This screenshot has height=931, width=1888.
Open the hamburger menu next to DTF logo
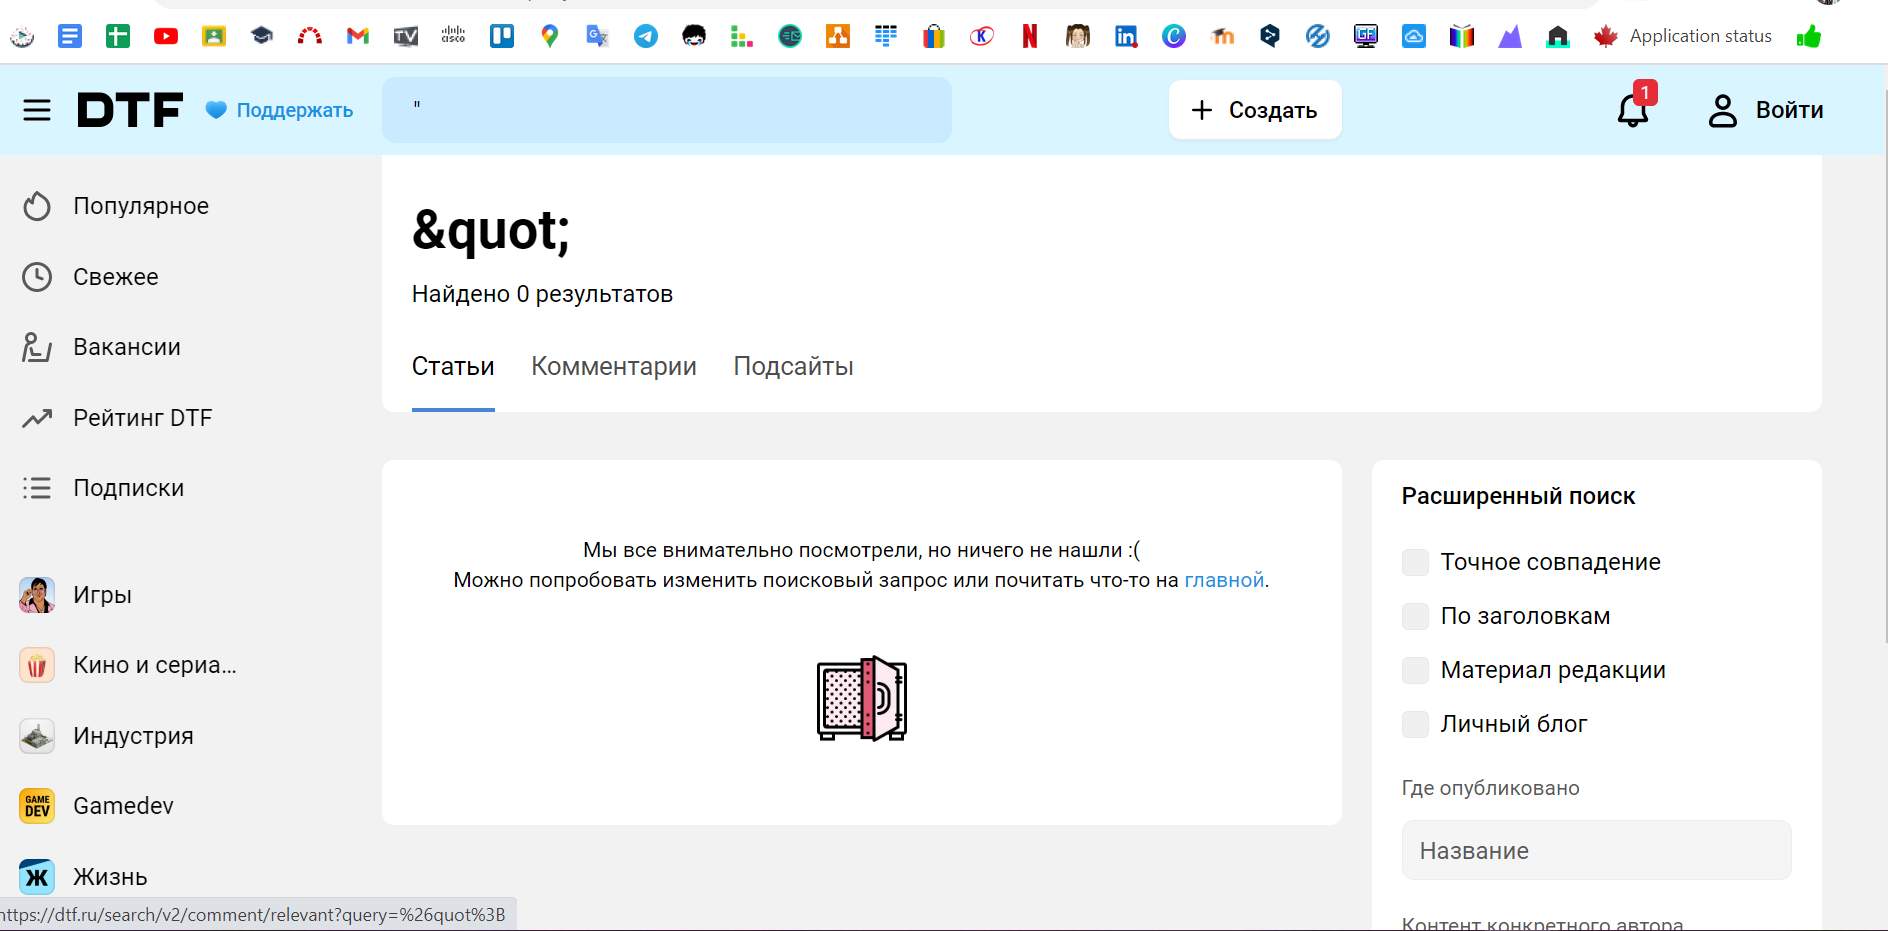tap(37, 110)
